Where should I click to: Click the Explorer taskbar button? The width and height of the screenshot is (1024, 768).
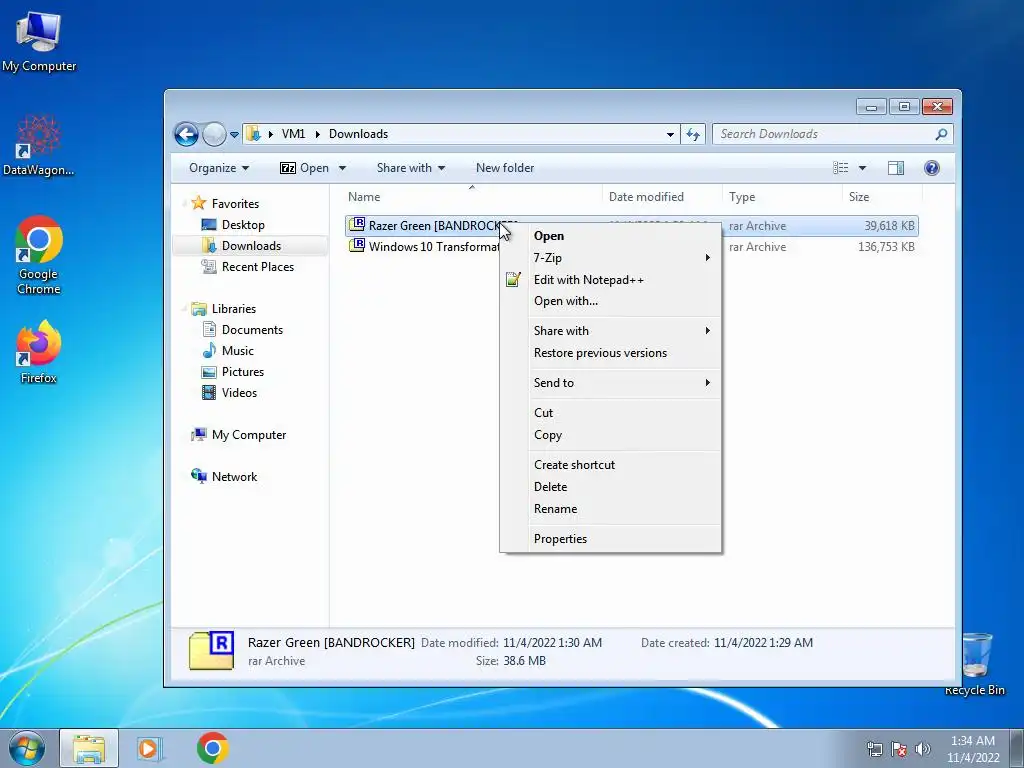pos(89,748)
